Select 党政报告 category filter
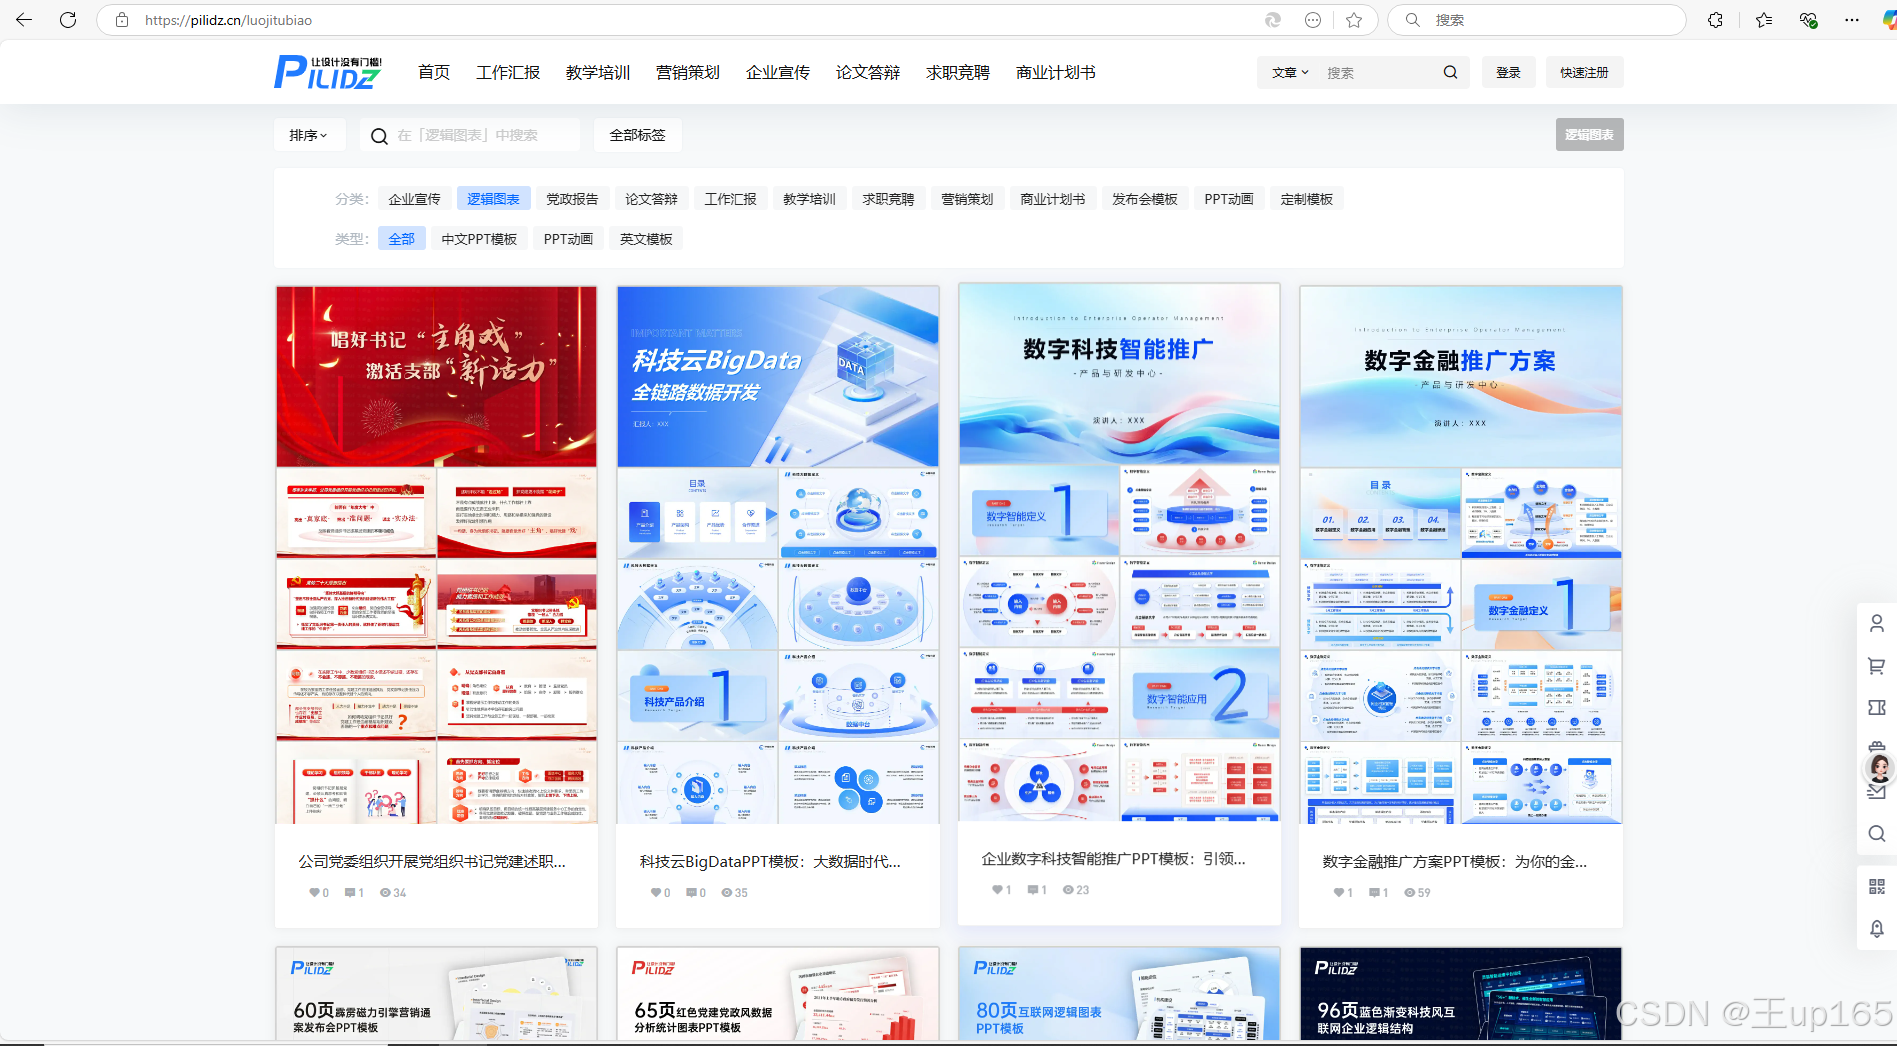 (x=572, y=199)
